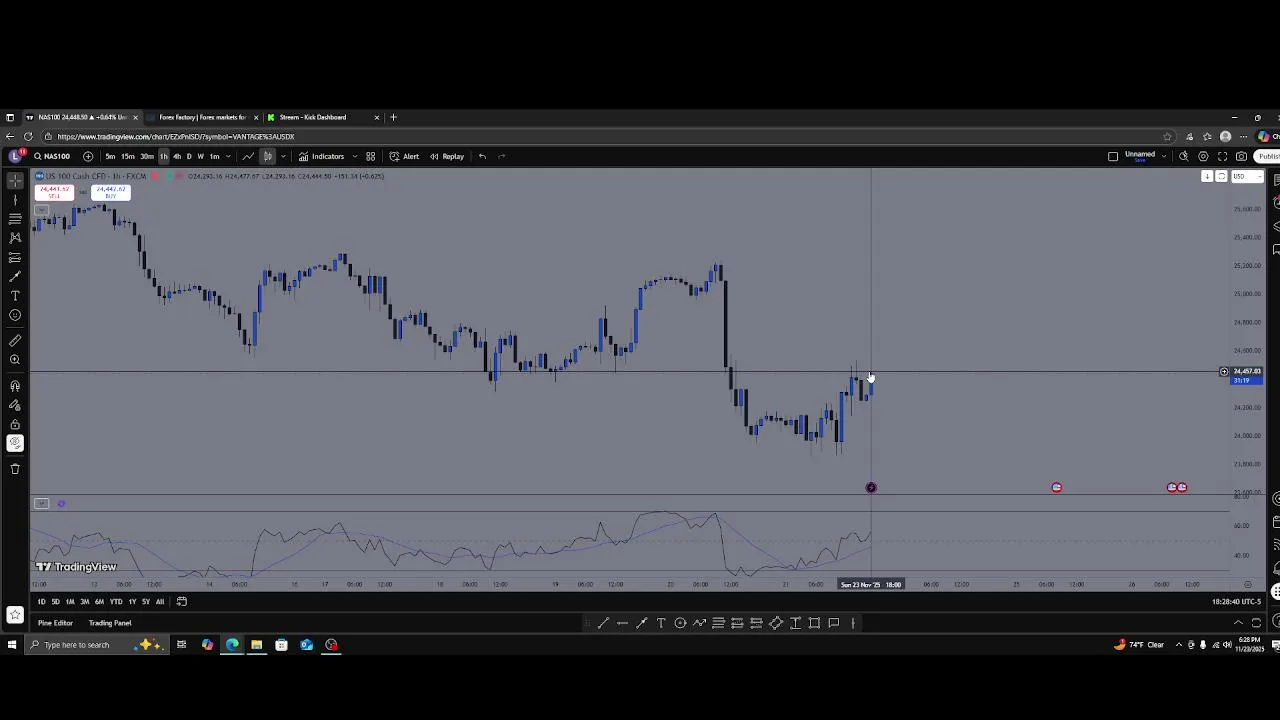Expand the favorite indicators dropdown arrow
The width and height of the screenshot is (1280, 720).
(x=354, y=156)
